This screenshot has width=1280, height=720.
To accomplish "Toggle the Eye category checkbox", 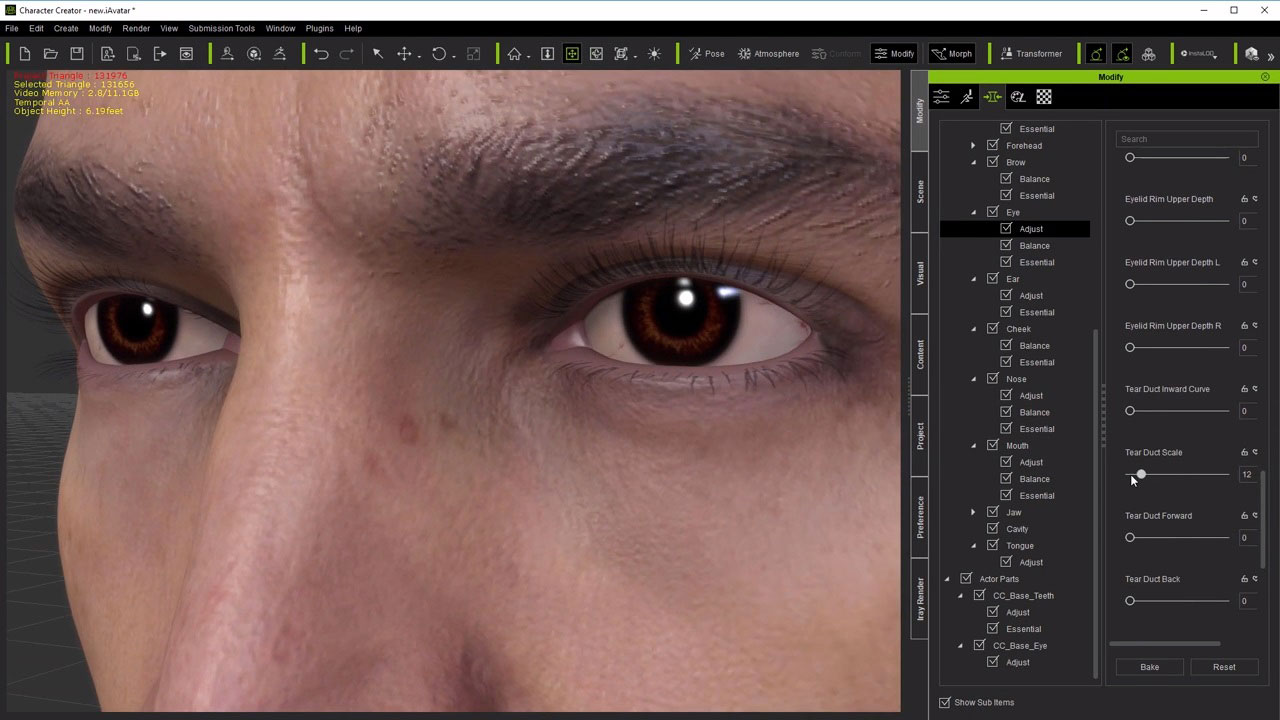I will tap(993, 212).
